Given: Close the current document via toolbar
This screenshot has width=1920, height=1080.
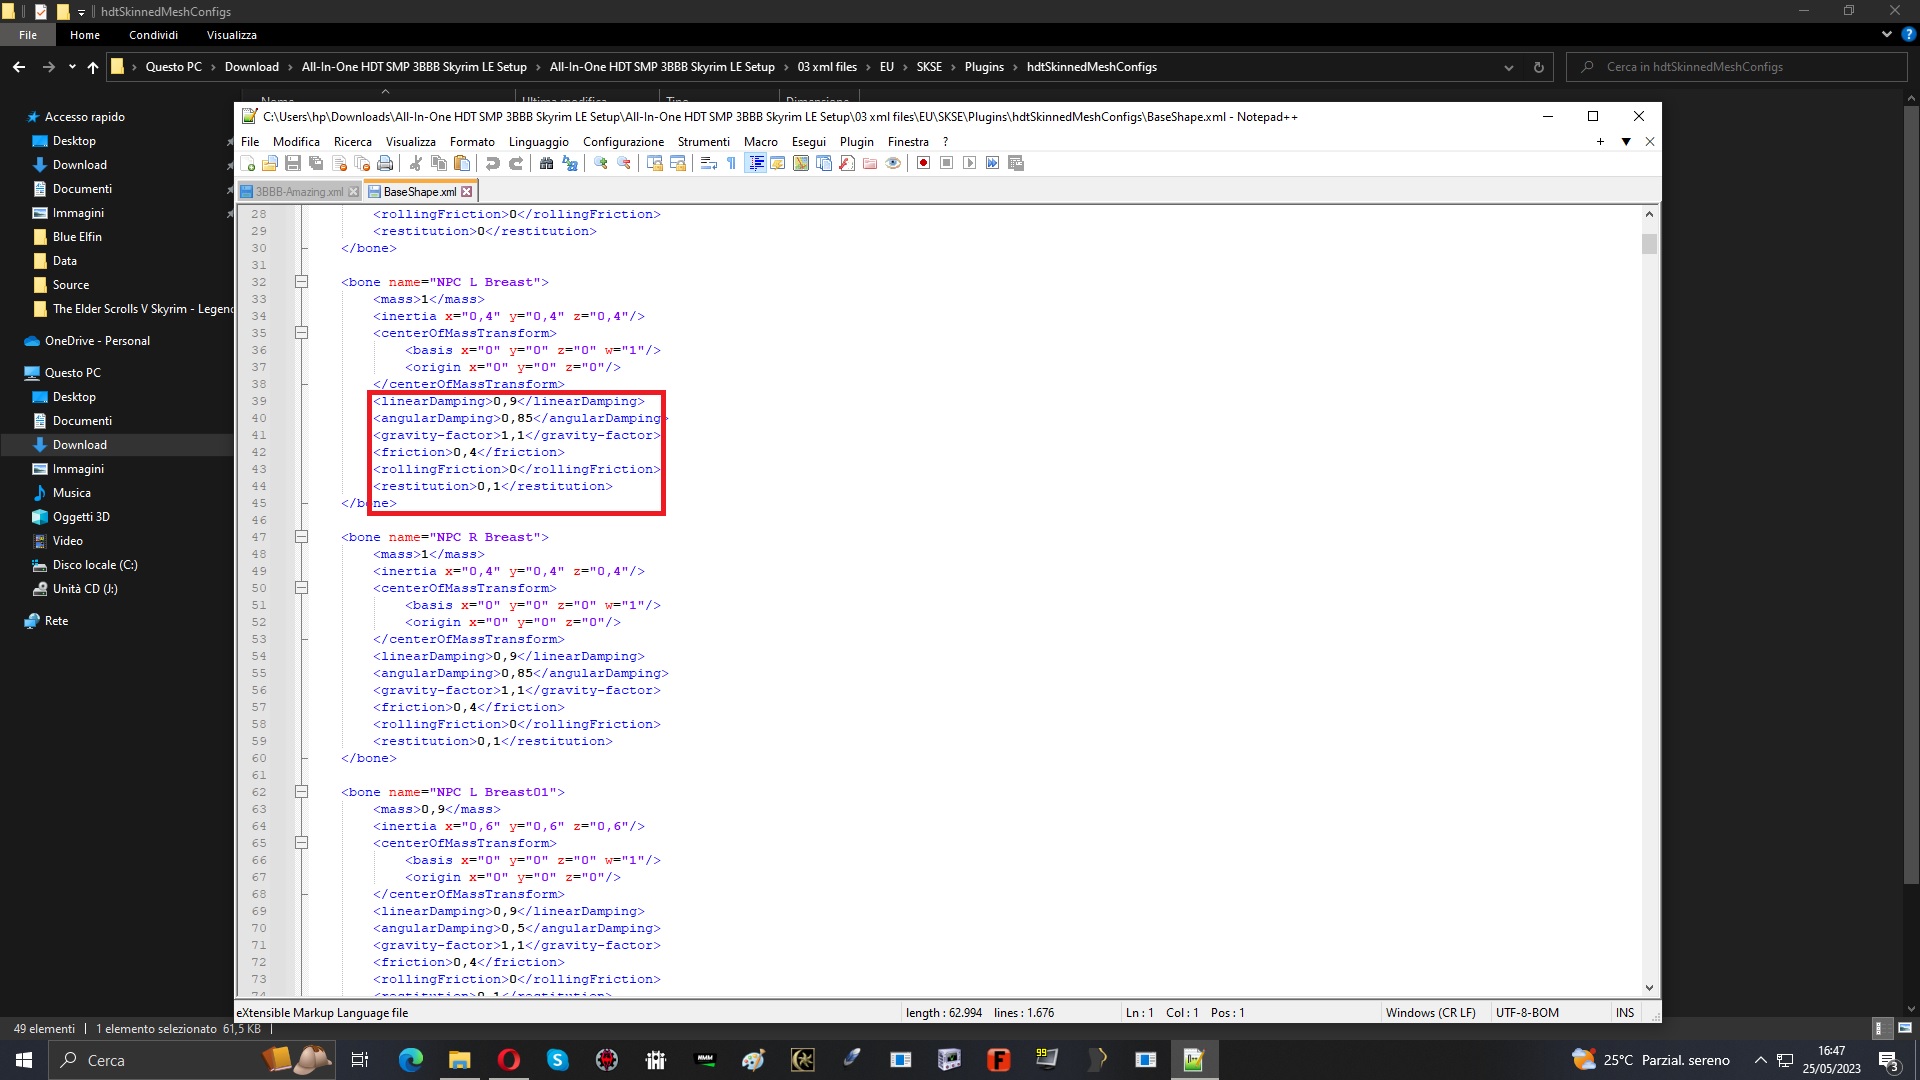Looking at the screenshot, I should tap(339, 164).
